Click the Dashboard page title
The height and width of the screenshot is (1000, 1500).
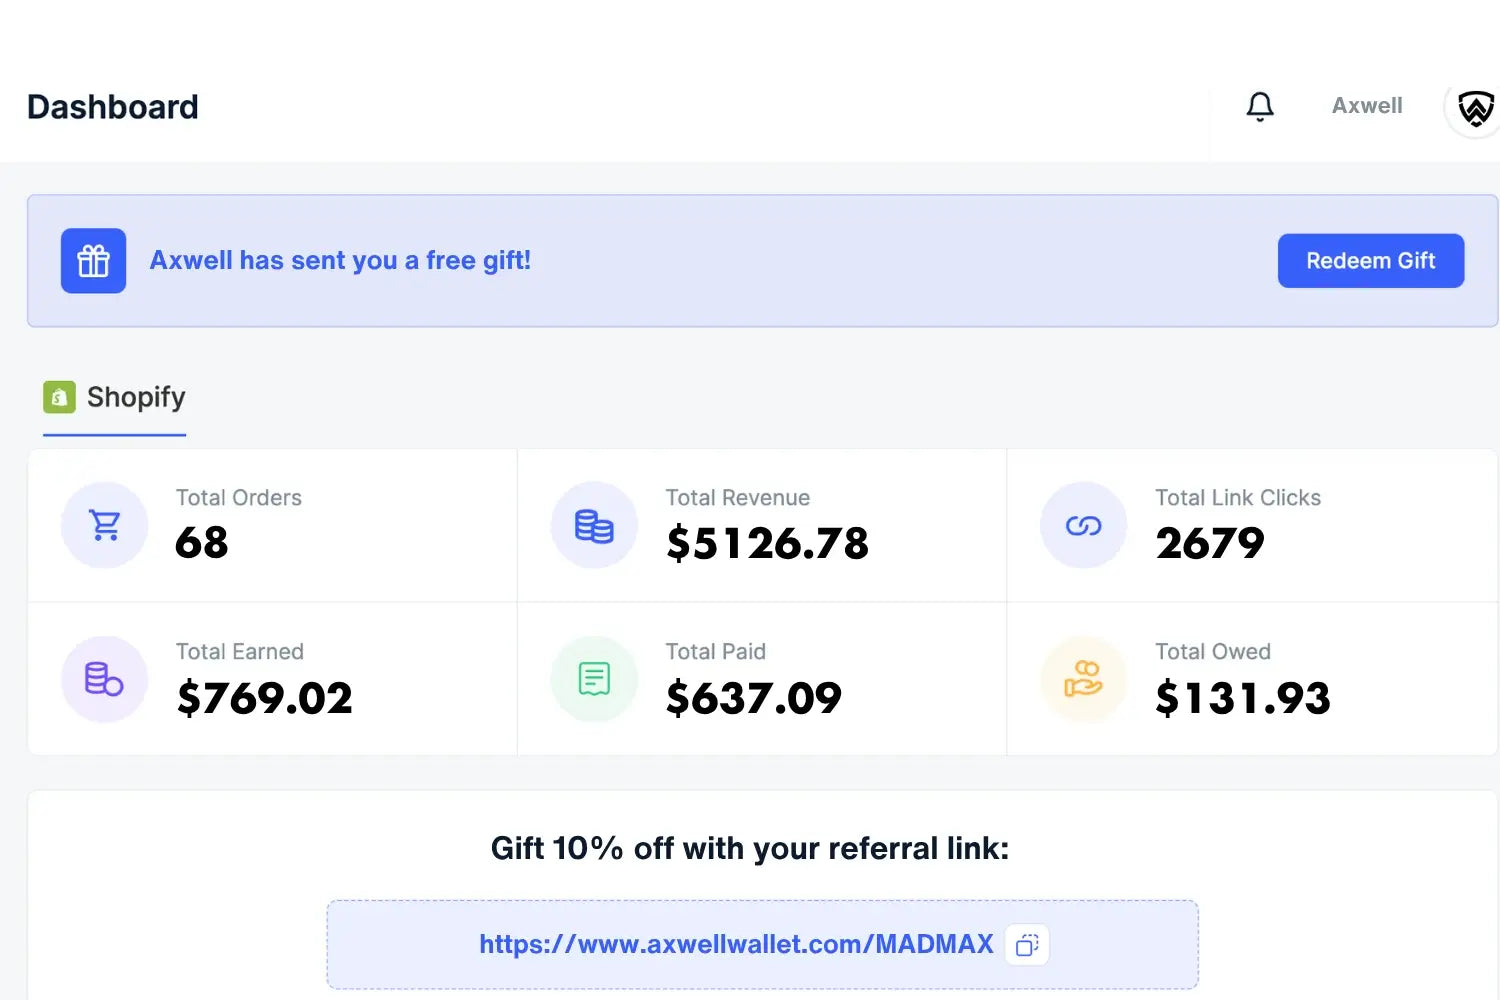coord(113,107)
